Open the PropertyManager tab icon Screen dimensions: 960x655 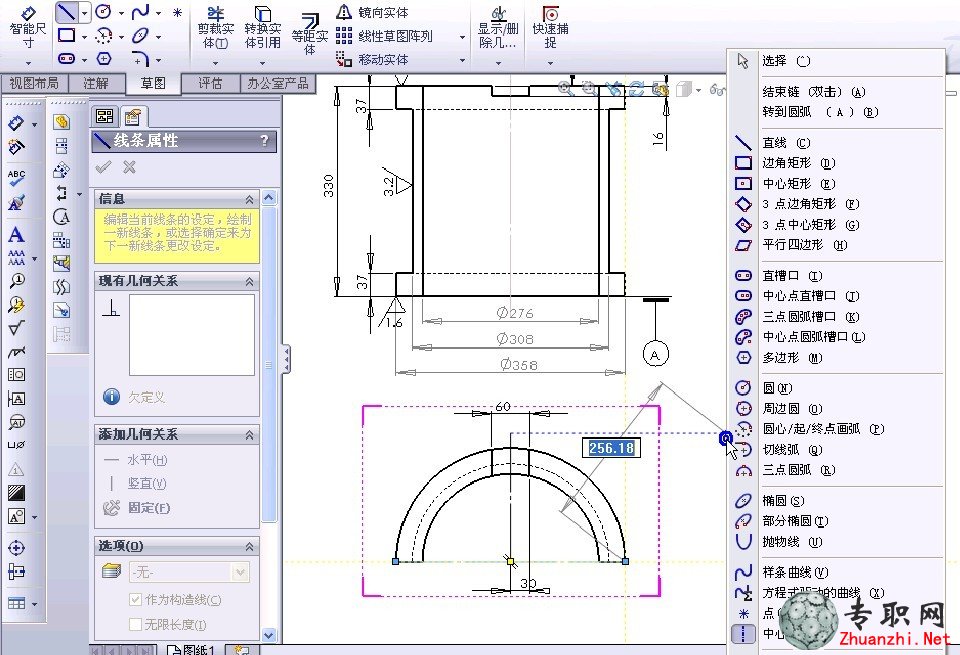point(132,116)
